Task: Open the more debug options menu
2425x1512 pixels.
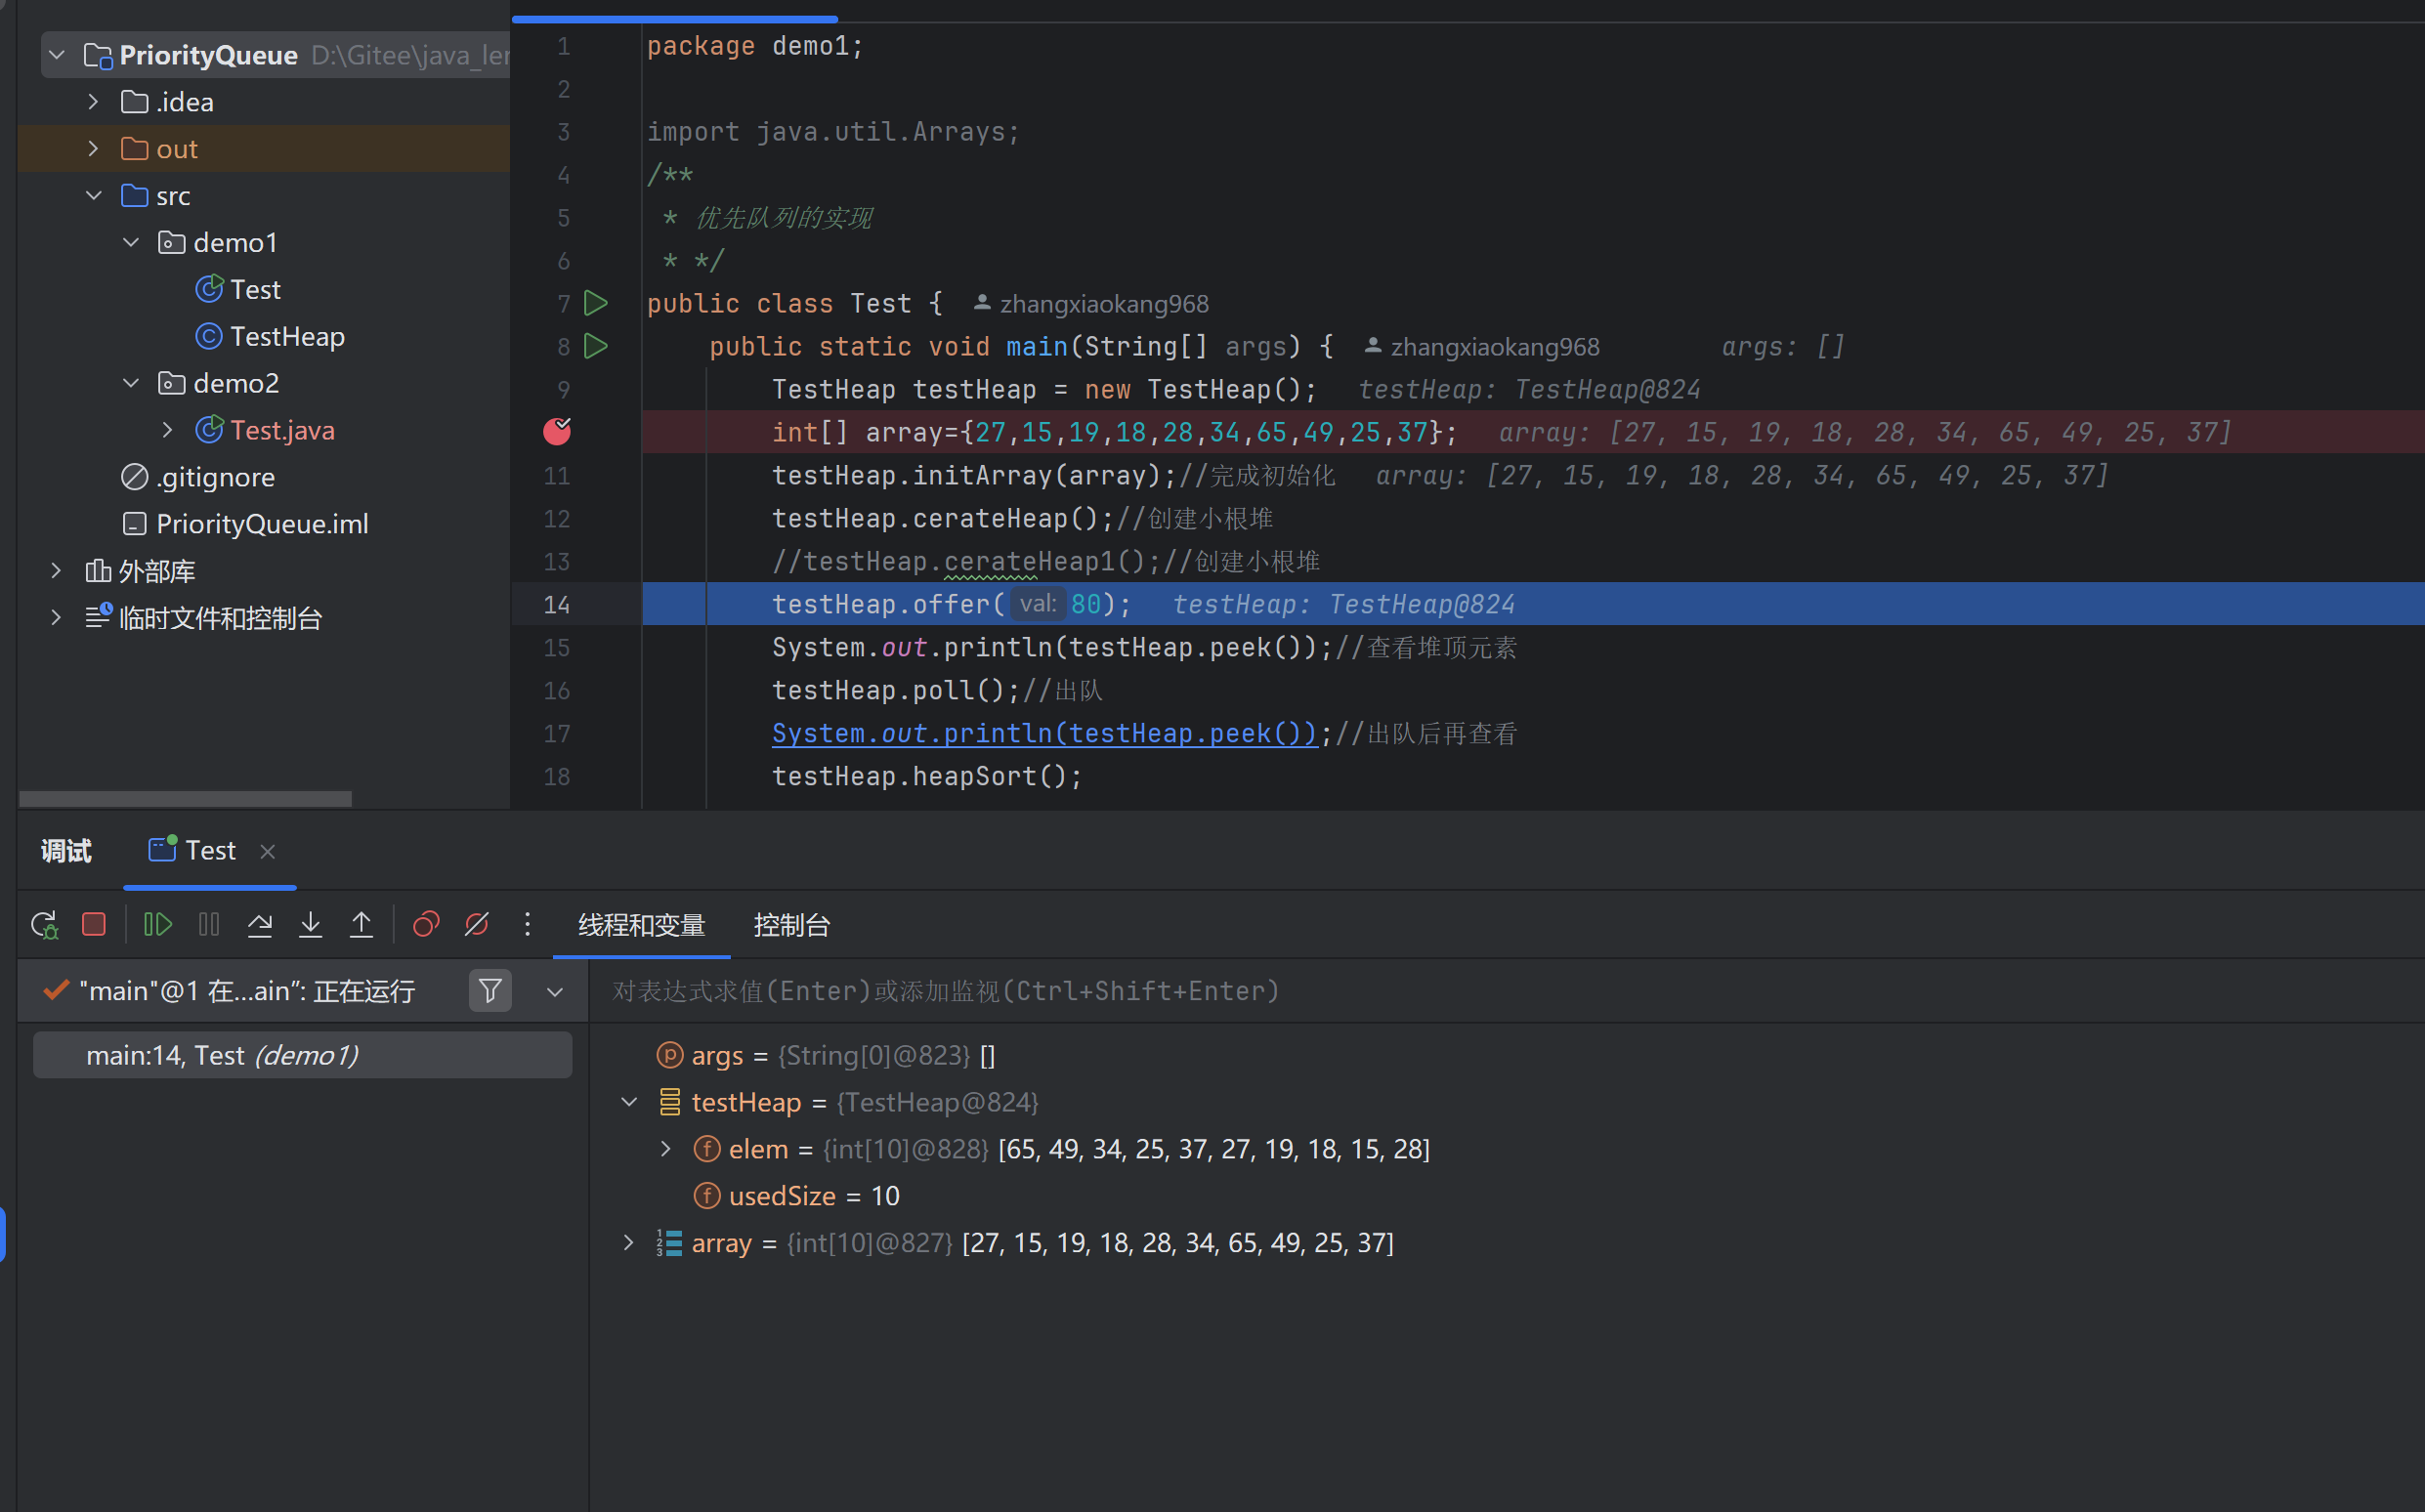Action: [x=527, y=924]
